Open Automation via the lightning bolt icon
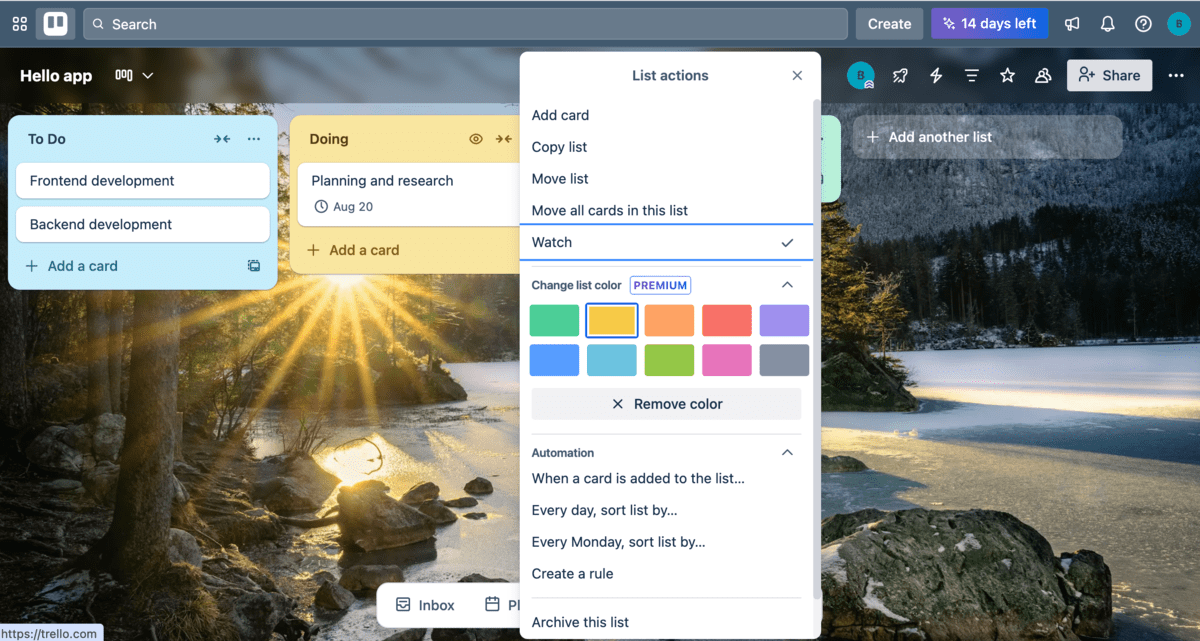This screenshot has height=641, width=1200. [935, 75]
